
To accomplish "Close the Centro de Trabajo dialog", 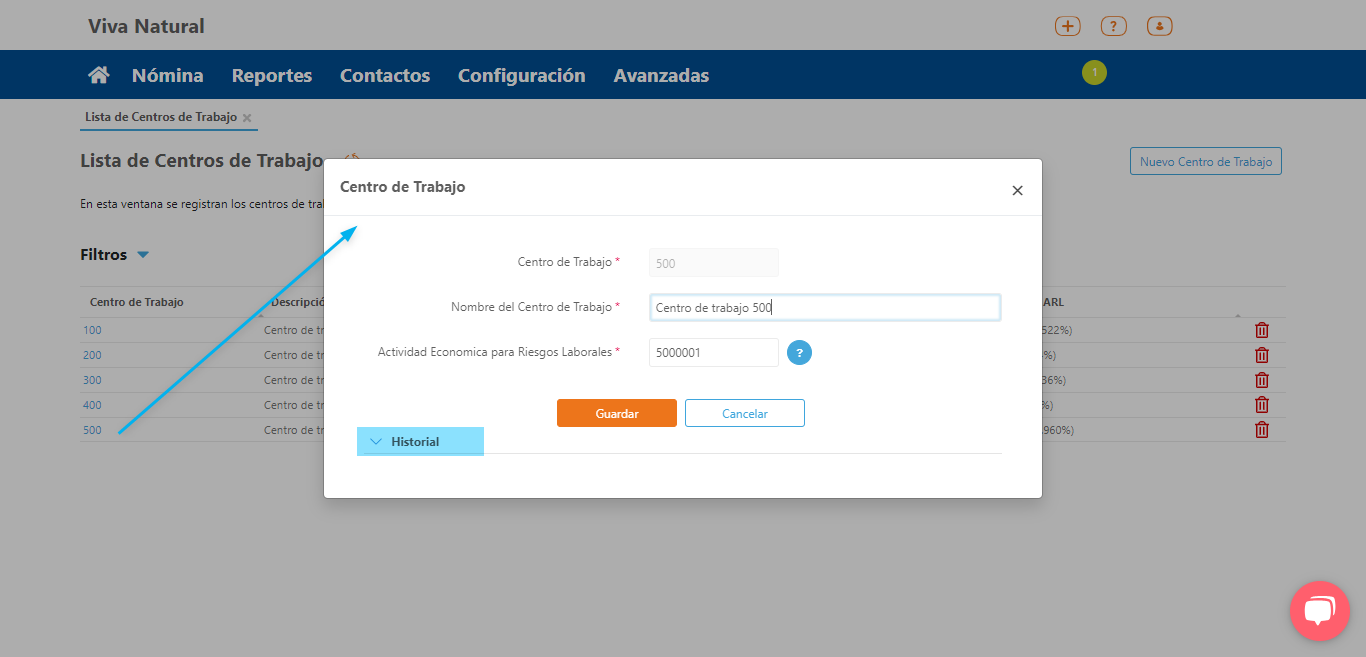I will pyautogui.click(x=1017, y=190).
